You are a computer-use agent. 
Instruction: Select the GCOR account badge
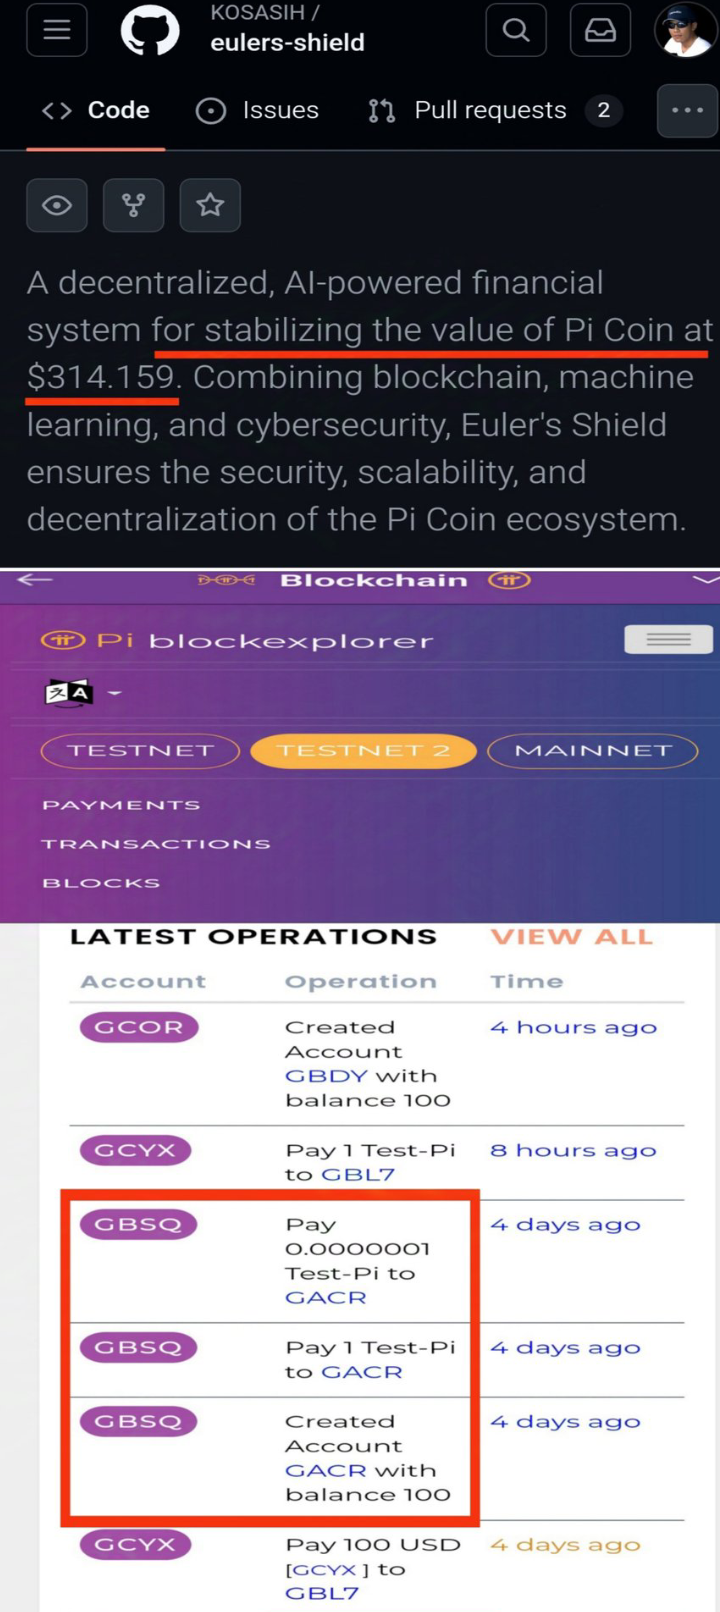click(x=138, y=1026)
